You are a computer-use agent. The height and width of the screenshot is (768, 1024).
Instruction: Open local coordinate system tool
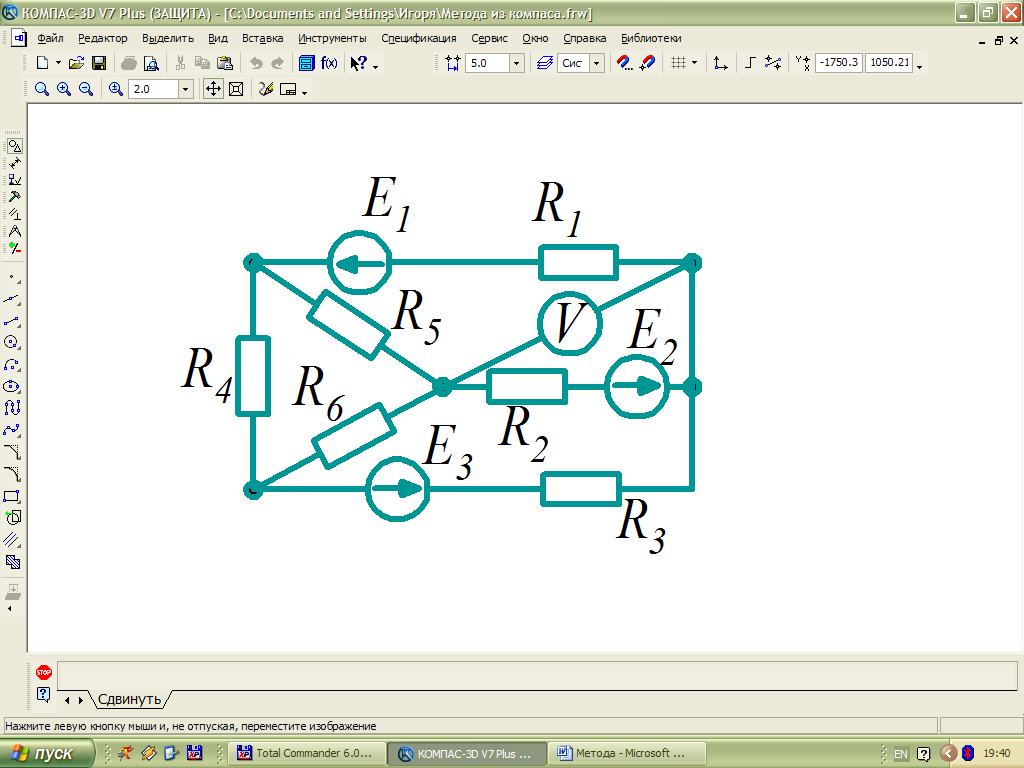coord(720,63)
